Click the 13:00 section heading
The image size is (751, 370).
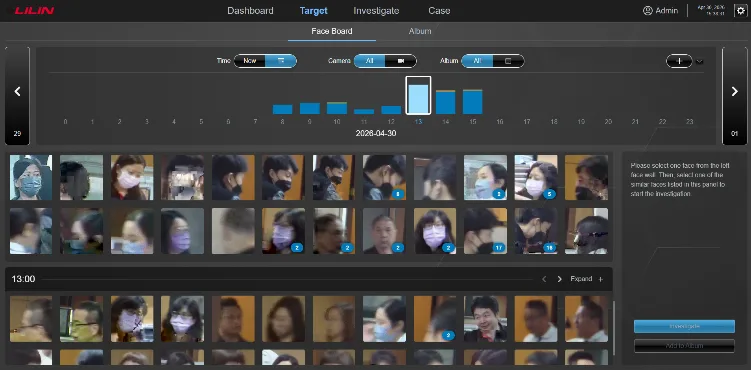point(23,279)
